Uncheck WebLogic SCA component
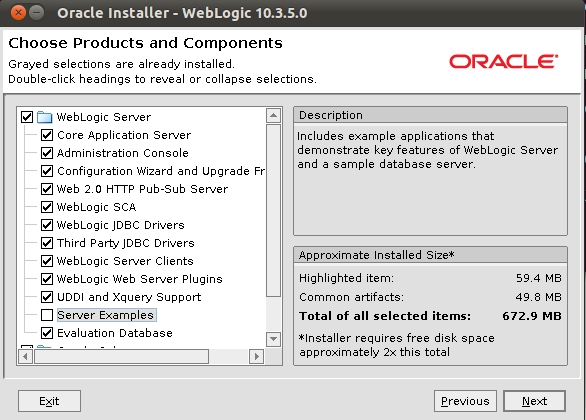The image size is (586, 420). [x=47, y=207]
